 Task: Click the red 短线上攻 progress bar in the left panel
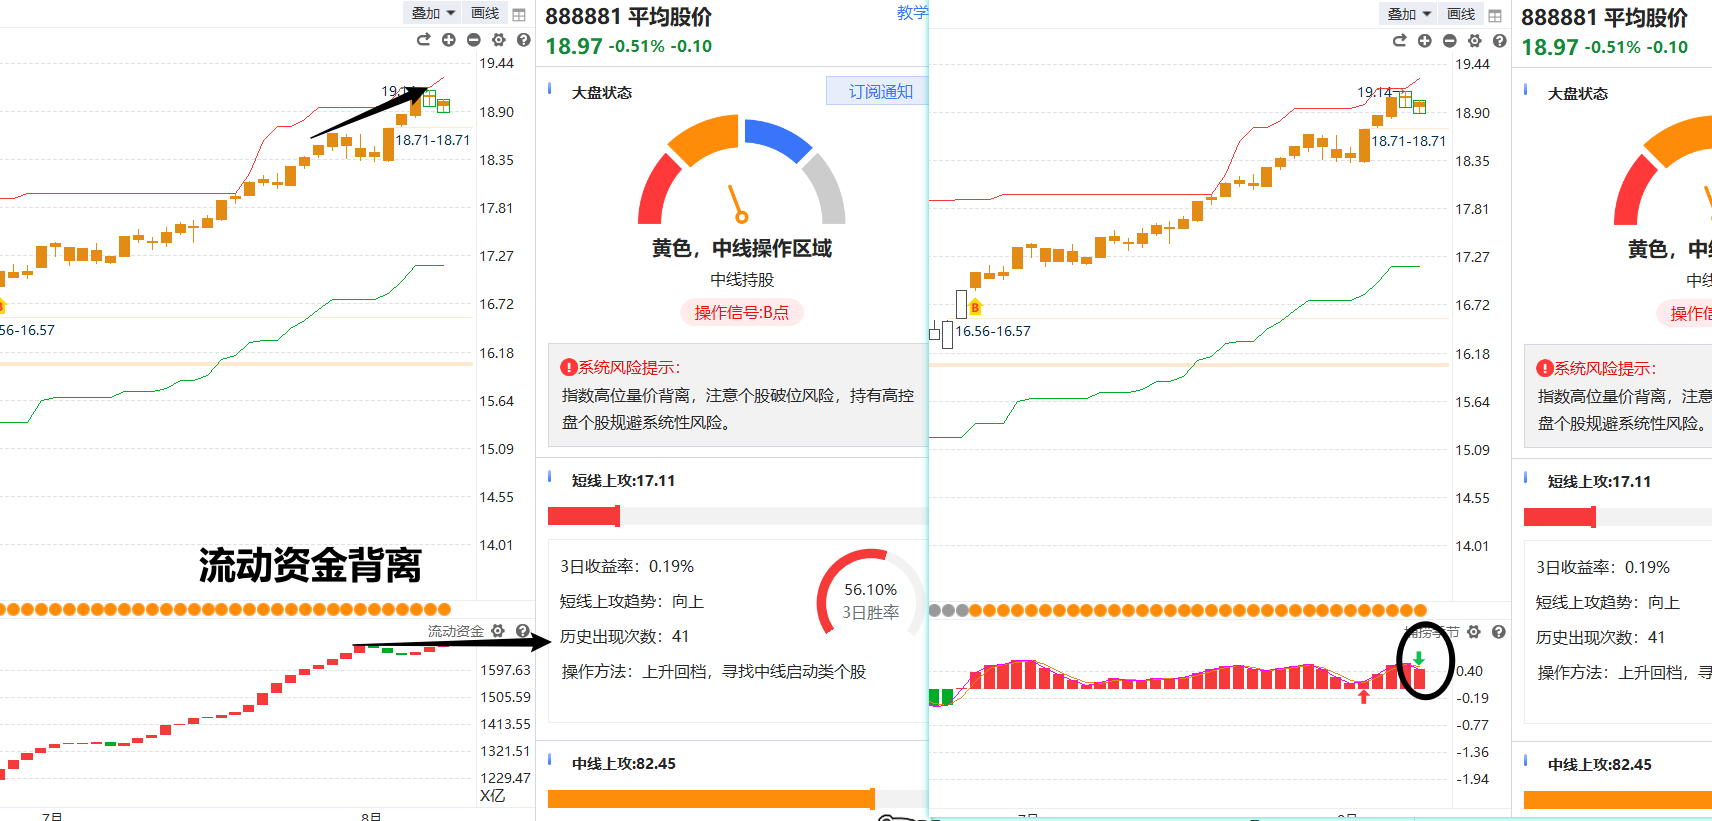(584, 516)
